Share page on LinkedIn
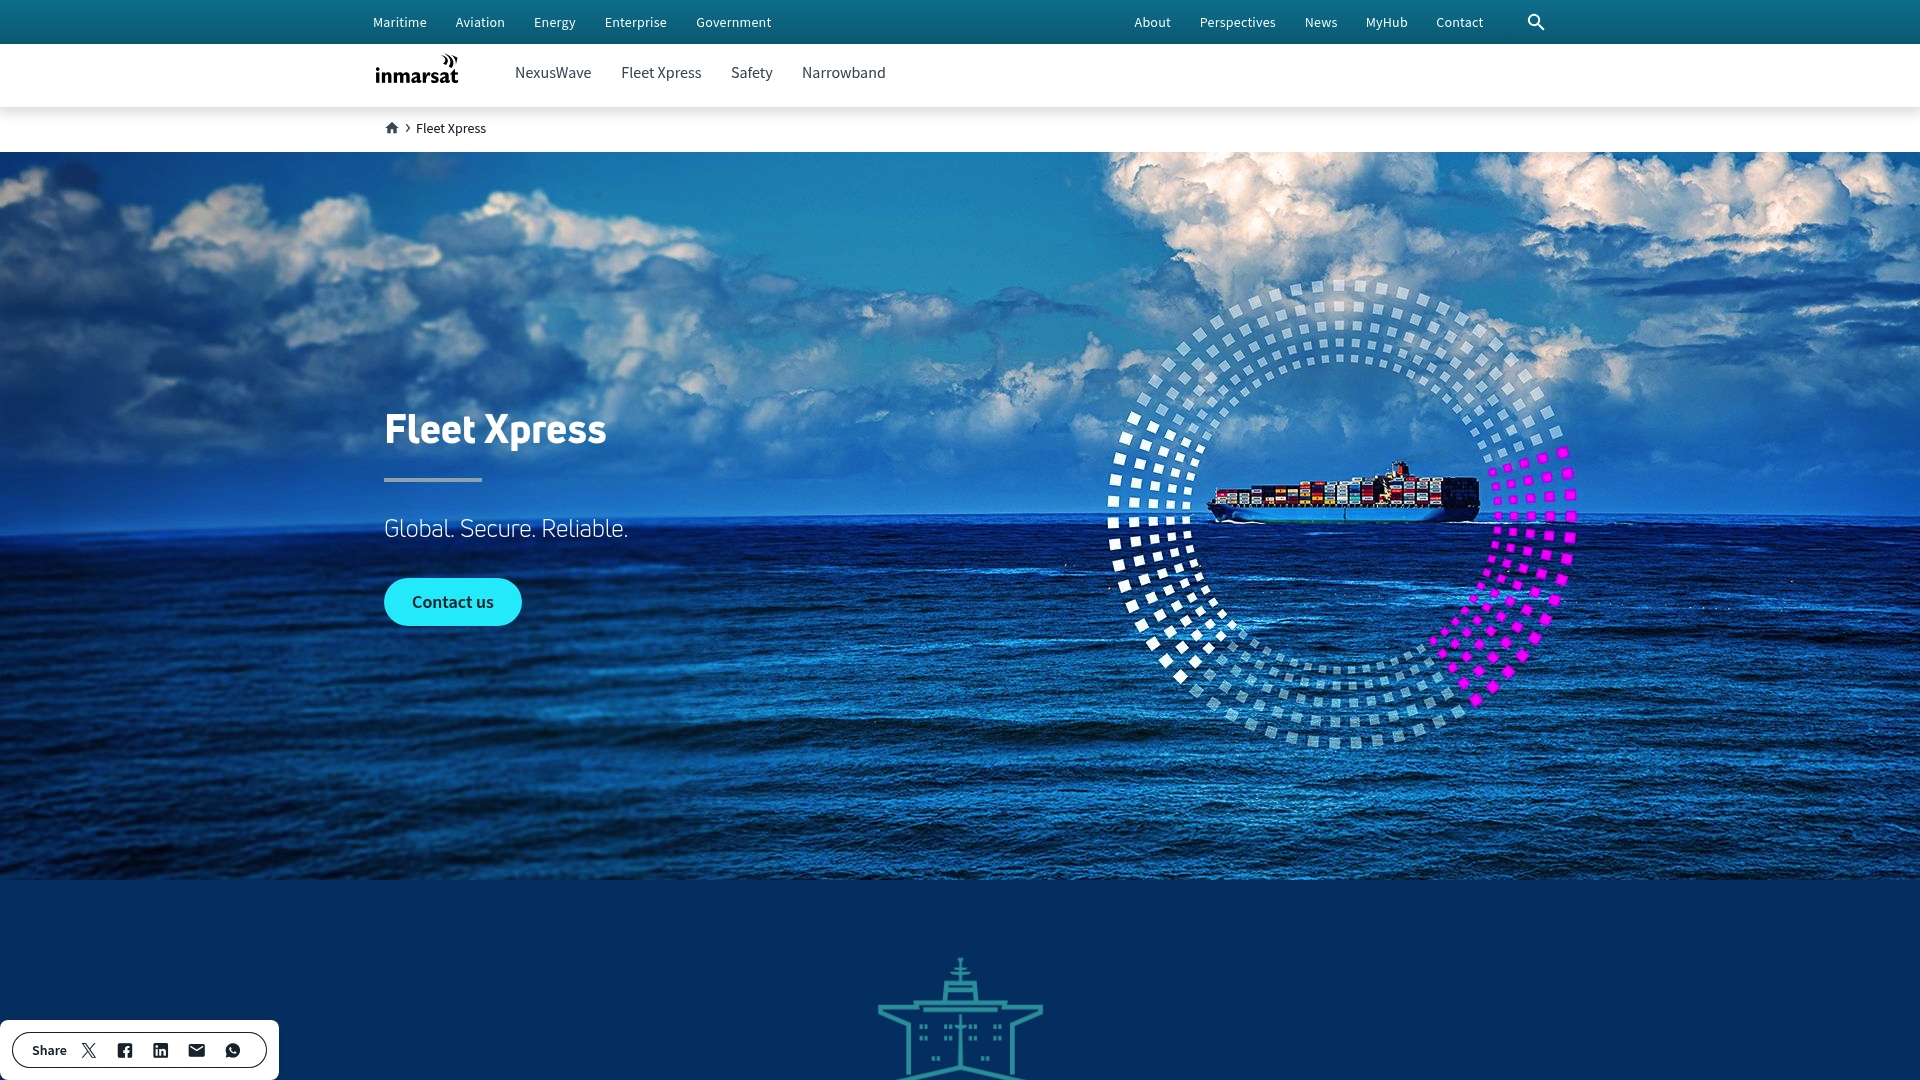 tap(161, 1050)
